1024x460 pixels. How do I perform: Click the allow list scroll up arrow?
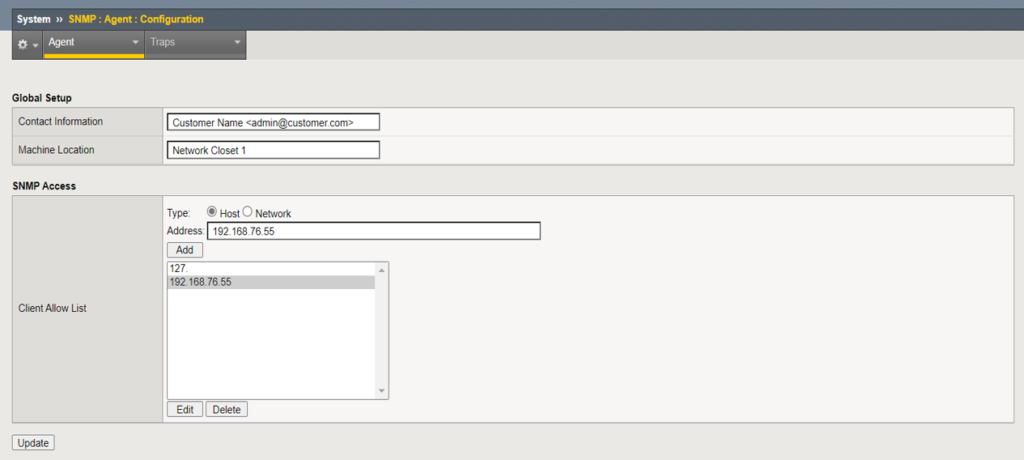tap(381, 269)
